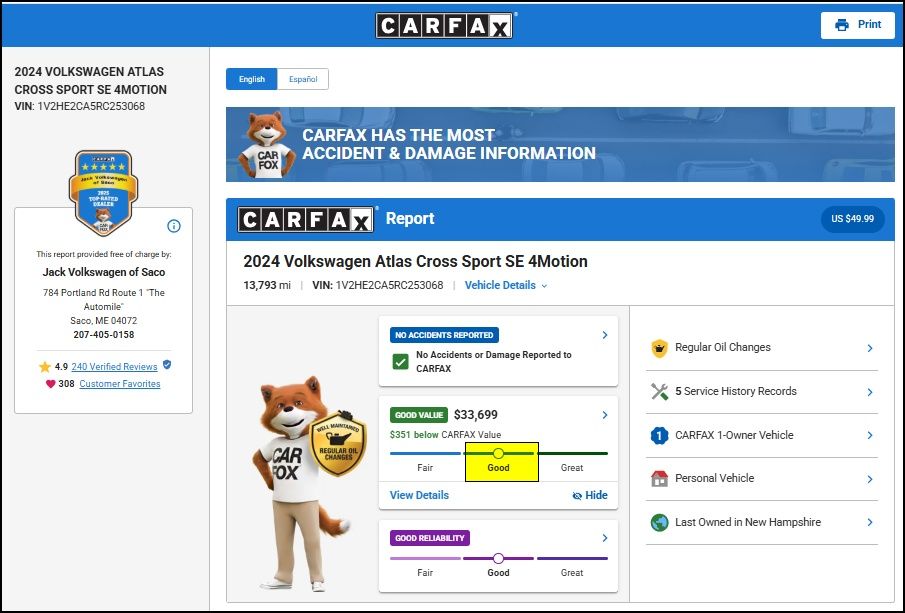
Task: Click the Regular Oil Changes shield badge
Action: (338, 443)
